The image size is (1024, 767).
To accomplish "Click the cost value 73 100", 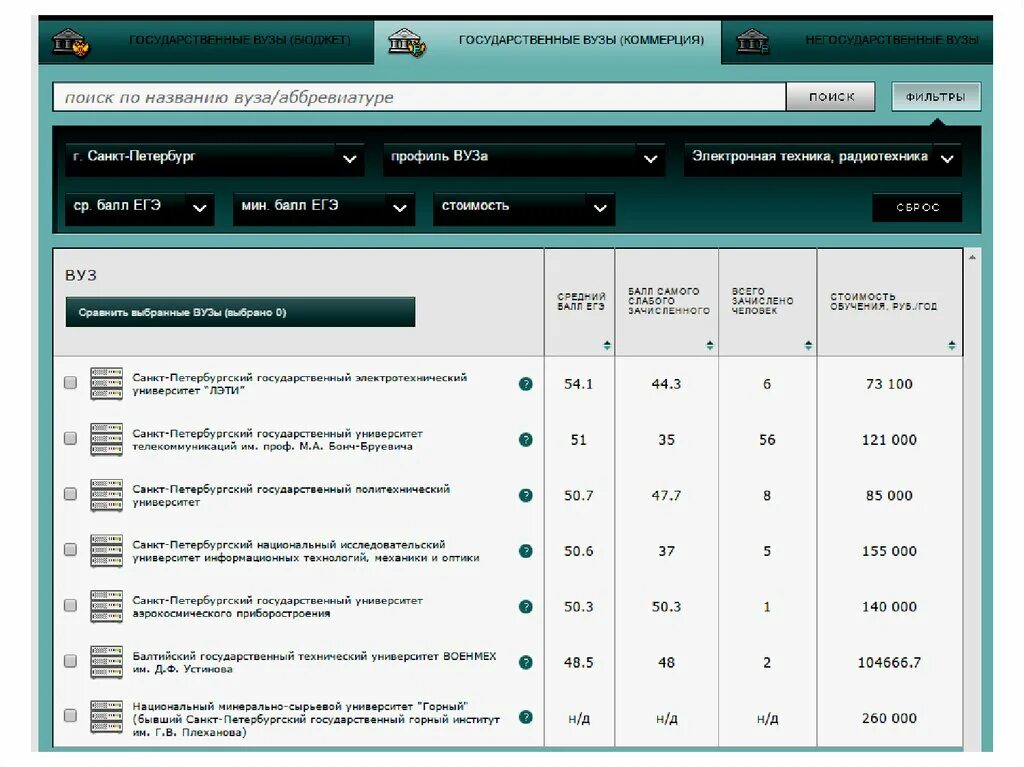I will (x=889, y=384).
